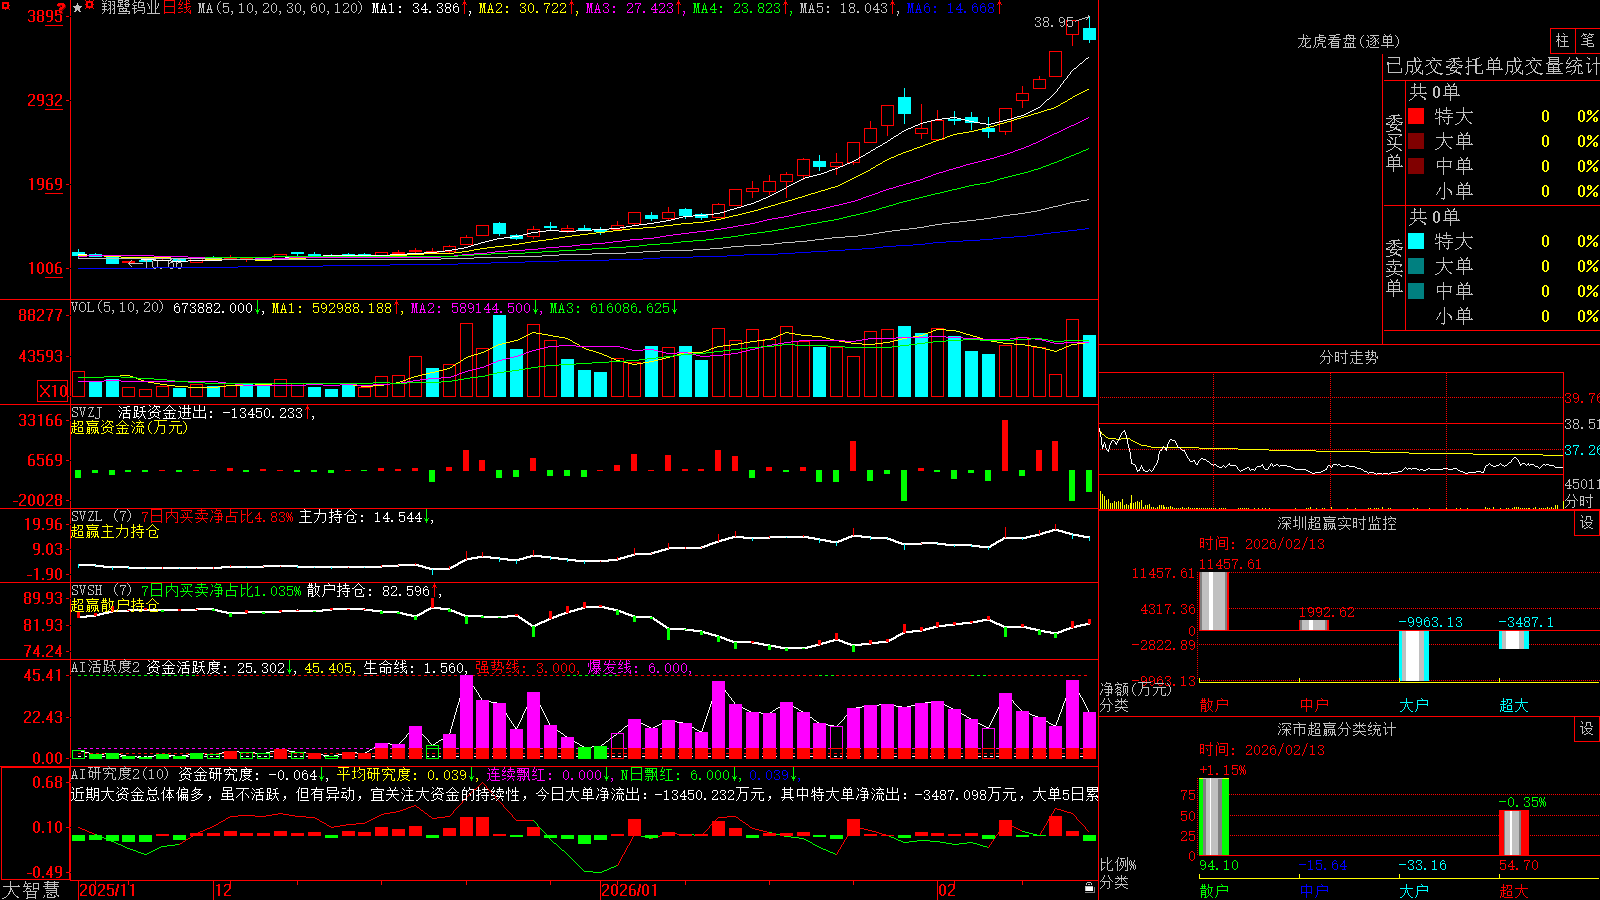
Task: Click the lock icon at the timeline end
Action: (x=1089, y=888)
